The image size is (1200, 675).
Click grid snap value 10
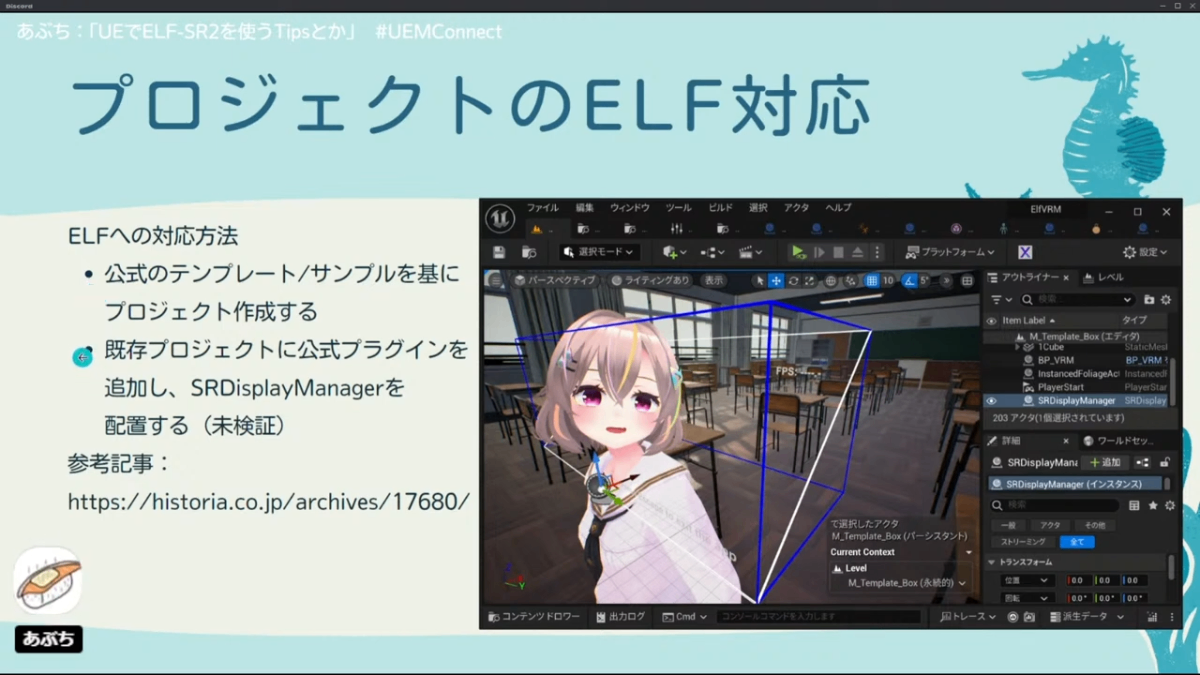(888, 281)
